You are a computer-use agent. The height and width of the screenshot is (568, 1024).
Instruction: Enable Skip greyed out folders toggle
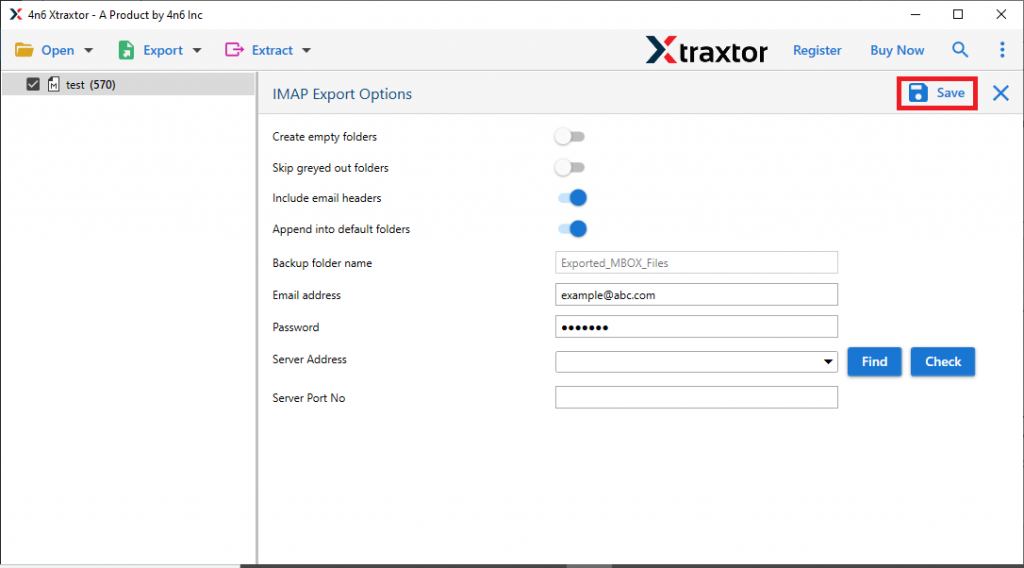570,167
